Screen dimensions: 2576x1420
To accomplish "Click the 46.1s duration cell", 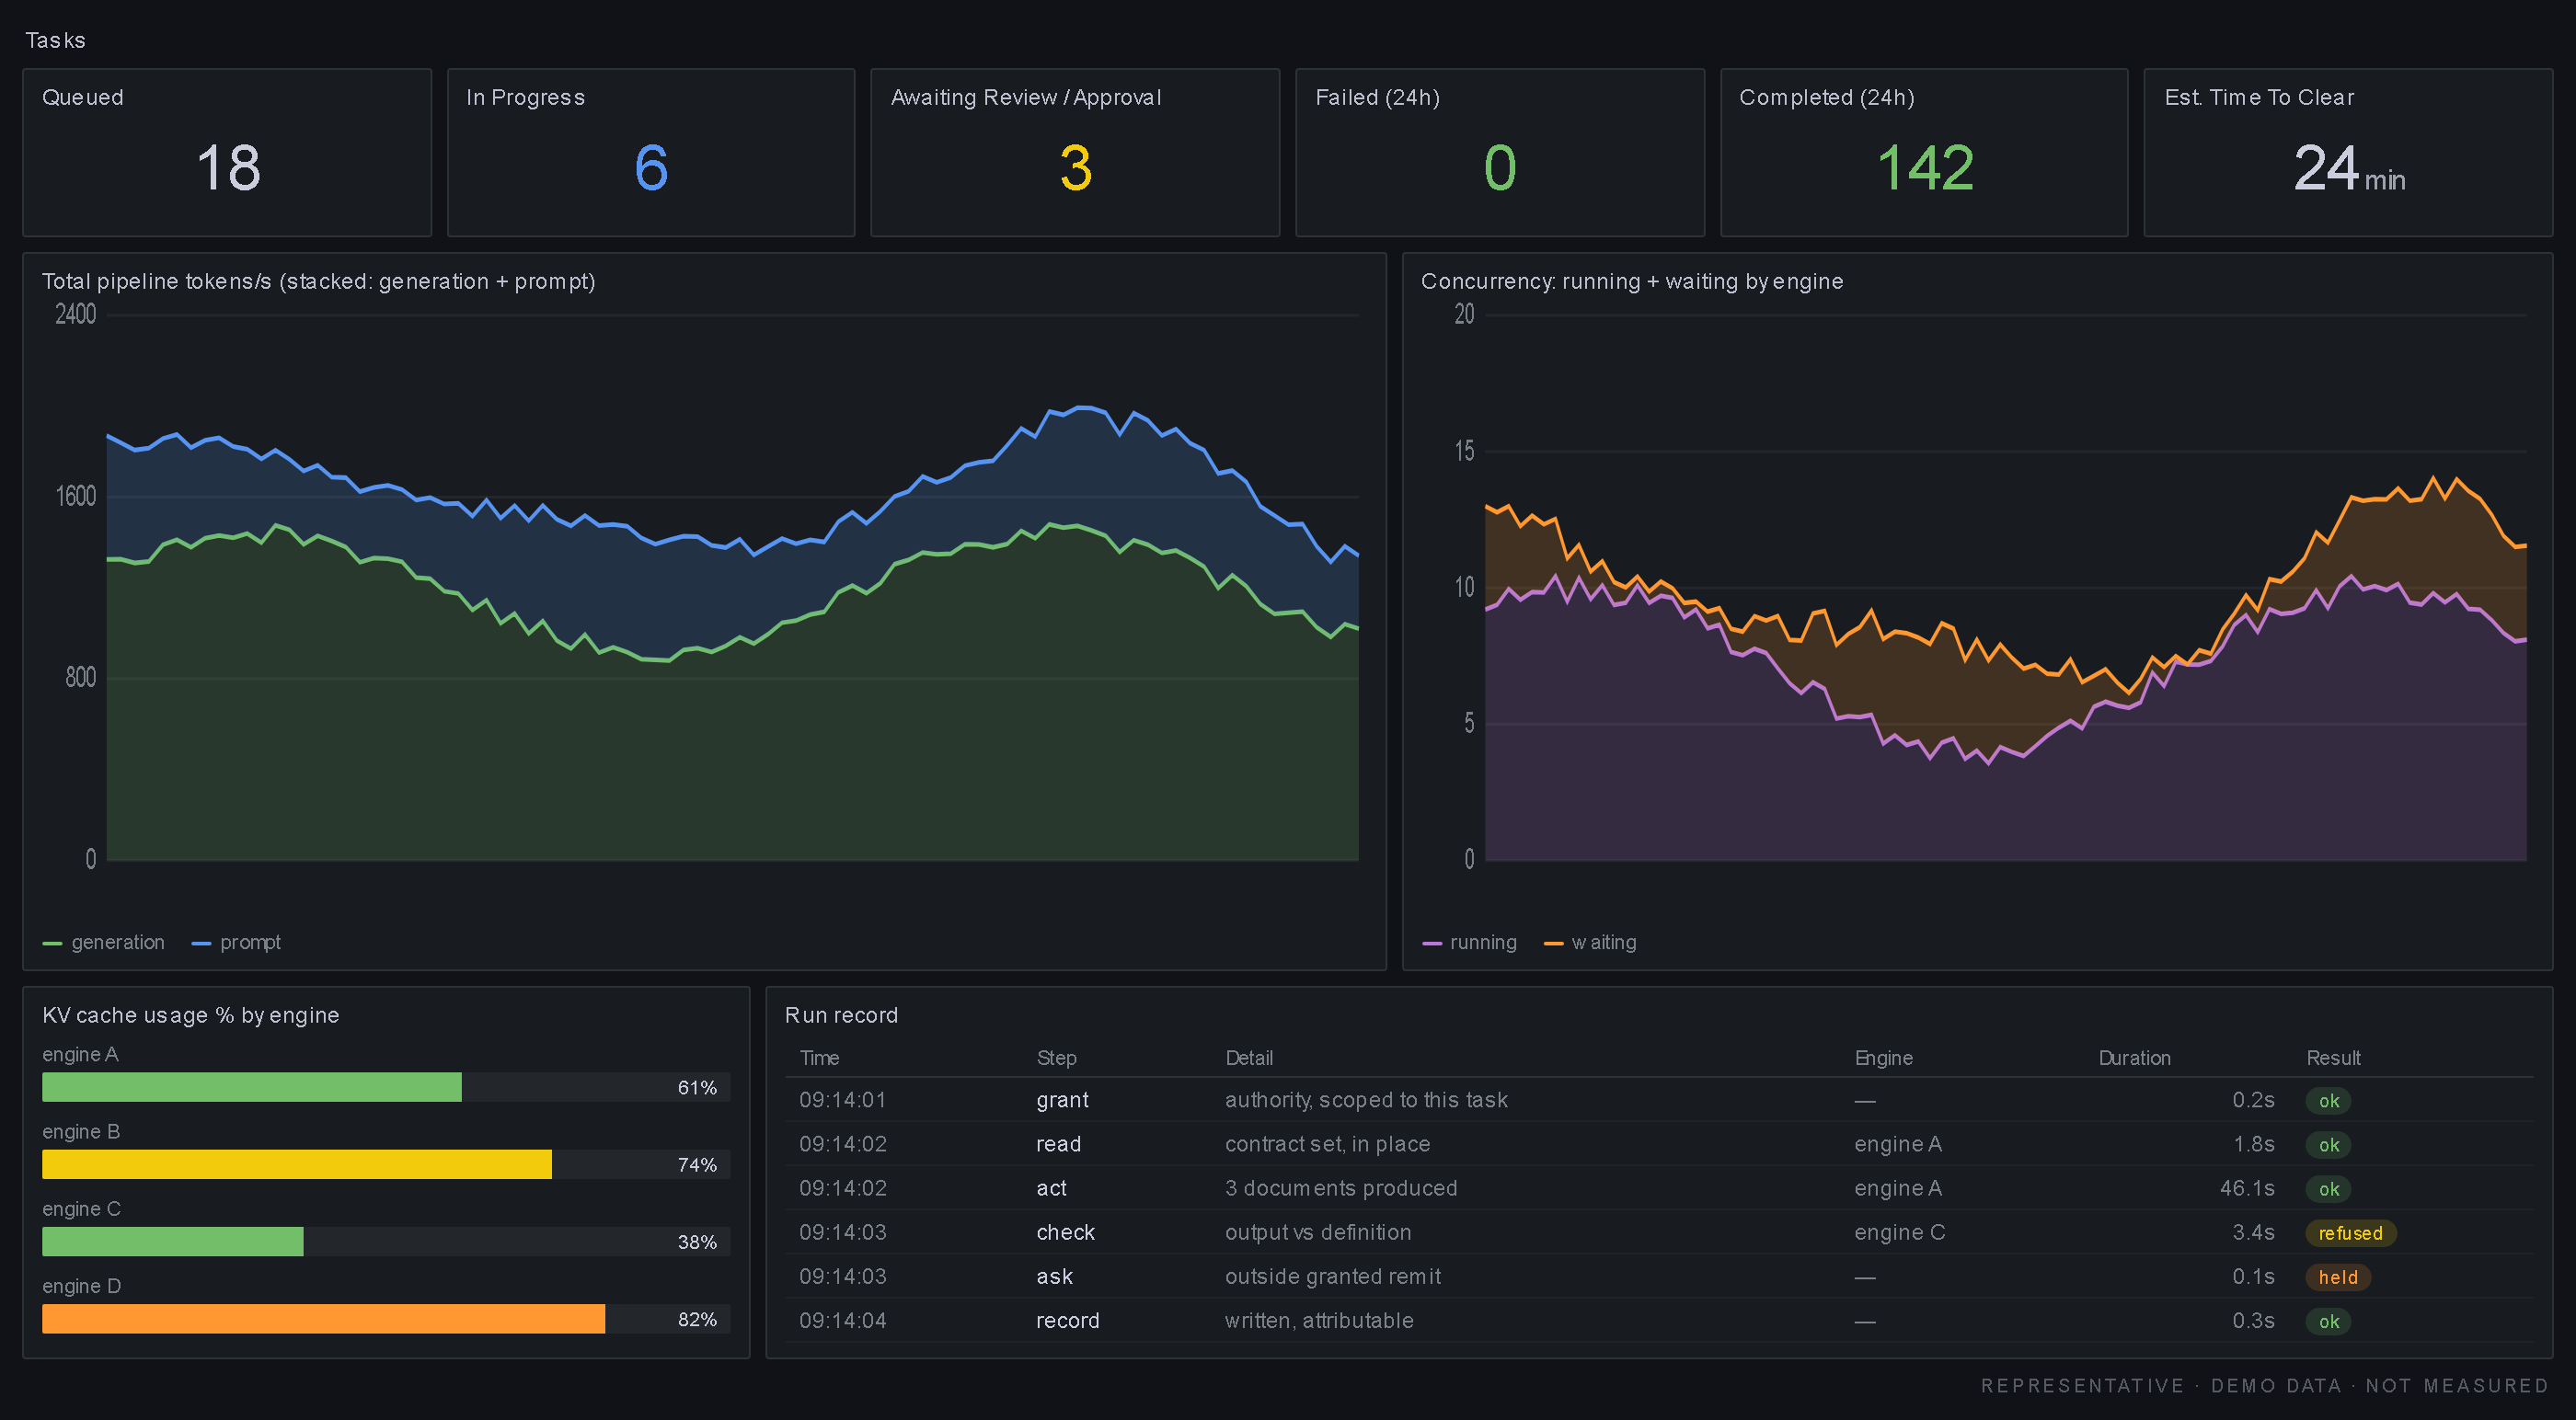I will point(2247,1188).
